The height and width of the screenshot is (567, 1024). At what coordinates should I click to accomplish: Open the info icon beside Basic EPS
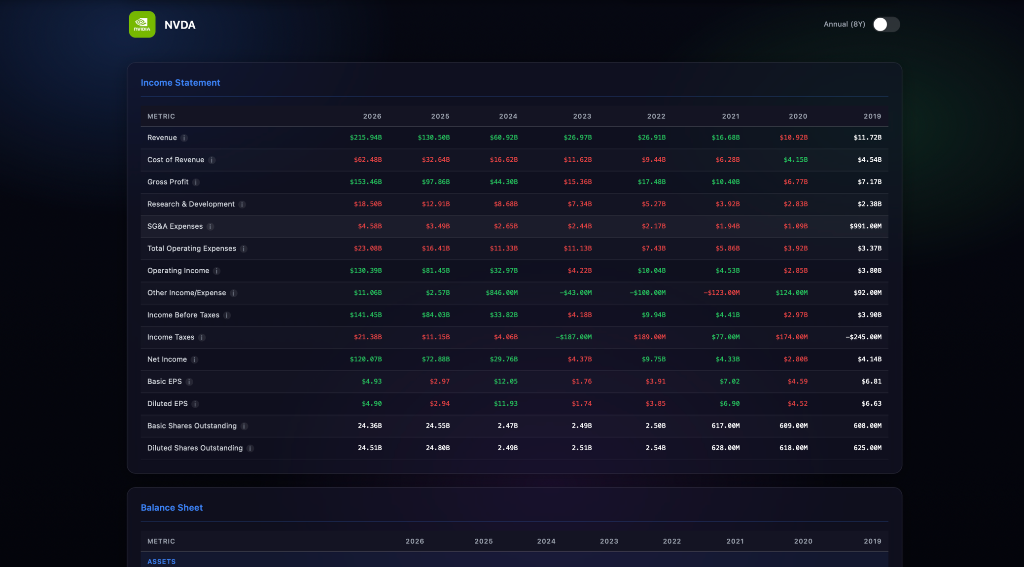[189, 382]
